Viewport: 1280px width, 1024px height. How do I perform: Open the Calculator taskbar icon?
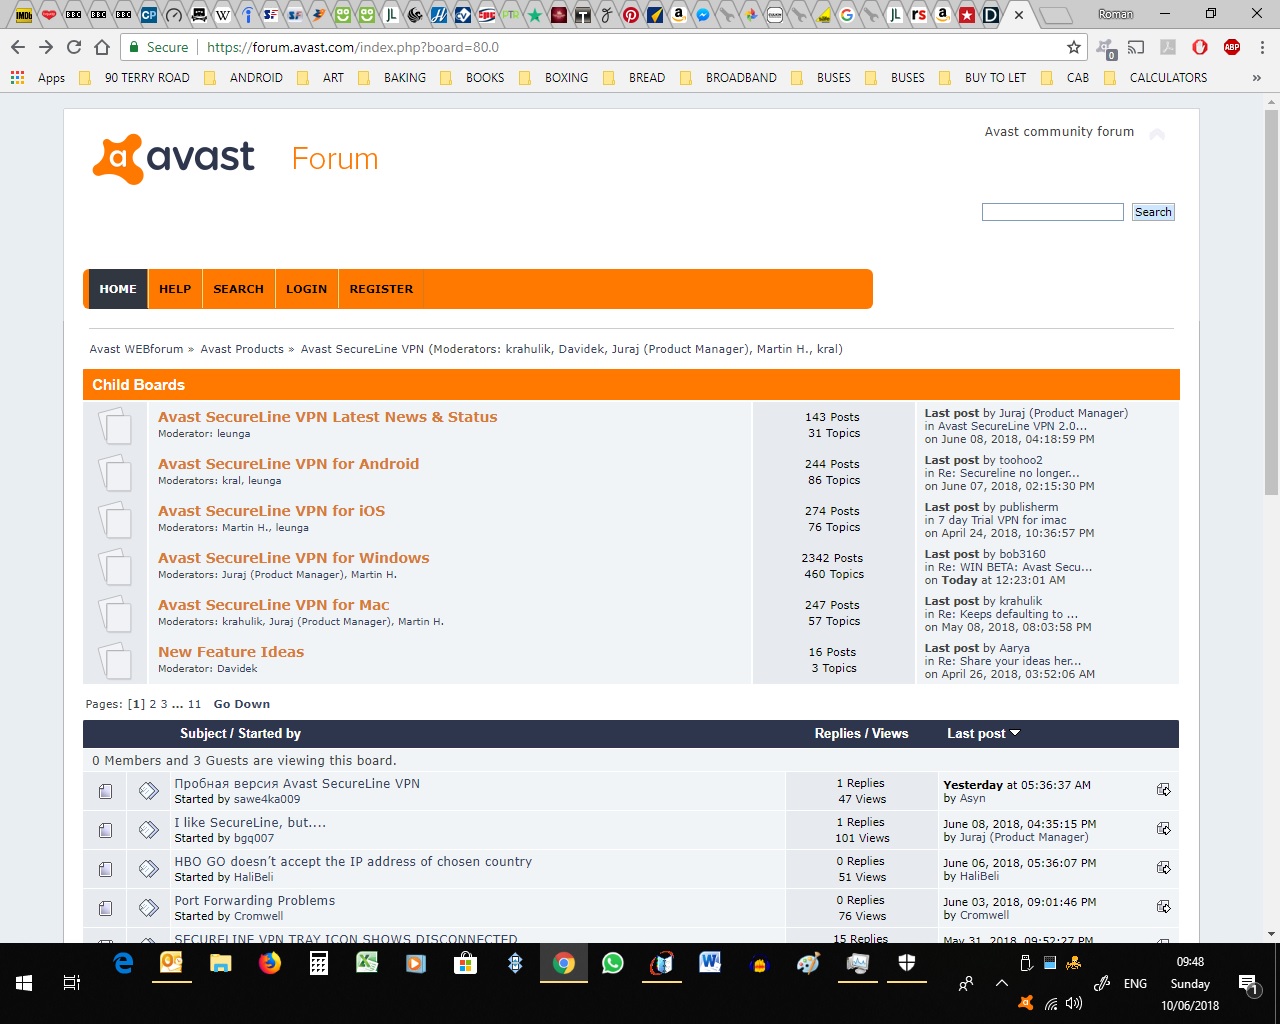click(x=319, y=963)
